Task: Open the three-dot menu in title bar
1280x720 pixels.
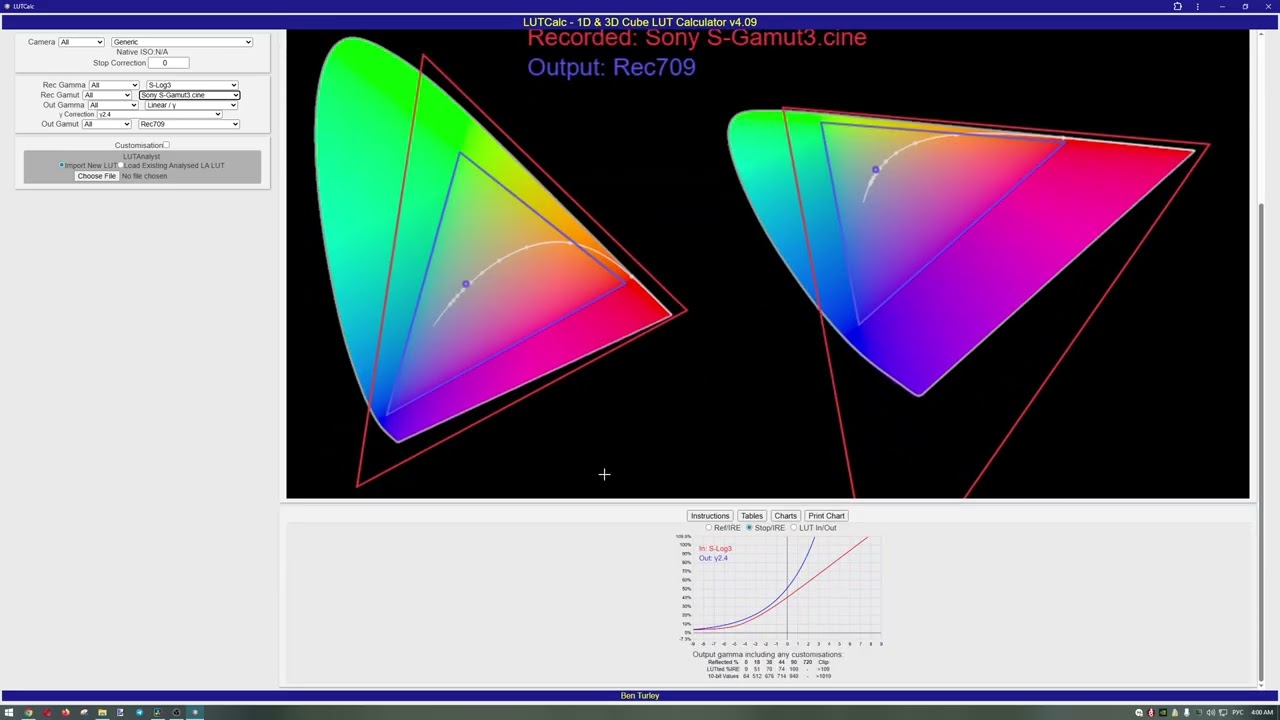Action: [x=1197, y=7]
